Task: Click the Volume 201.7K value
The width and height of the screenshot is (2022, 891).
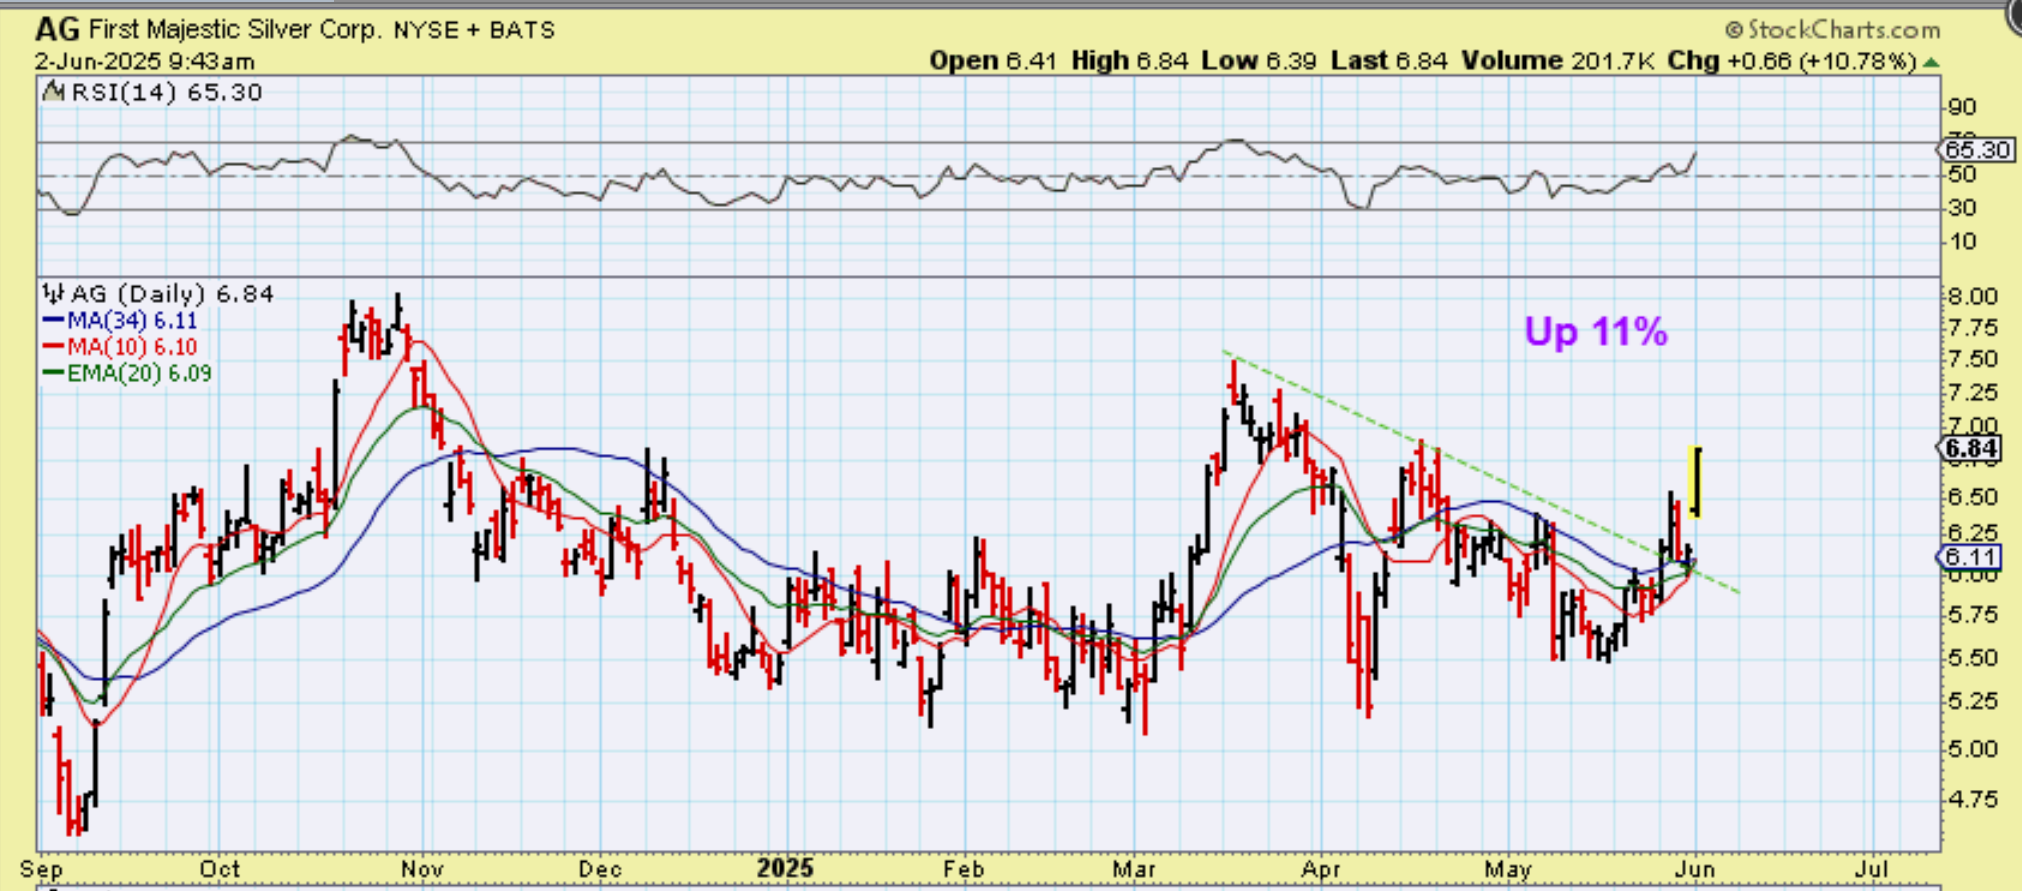Action: pyautogui.click(x=1558, y=61)
